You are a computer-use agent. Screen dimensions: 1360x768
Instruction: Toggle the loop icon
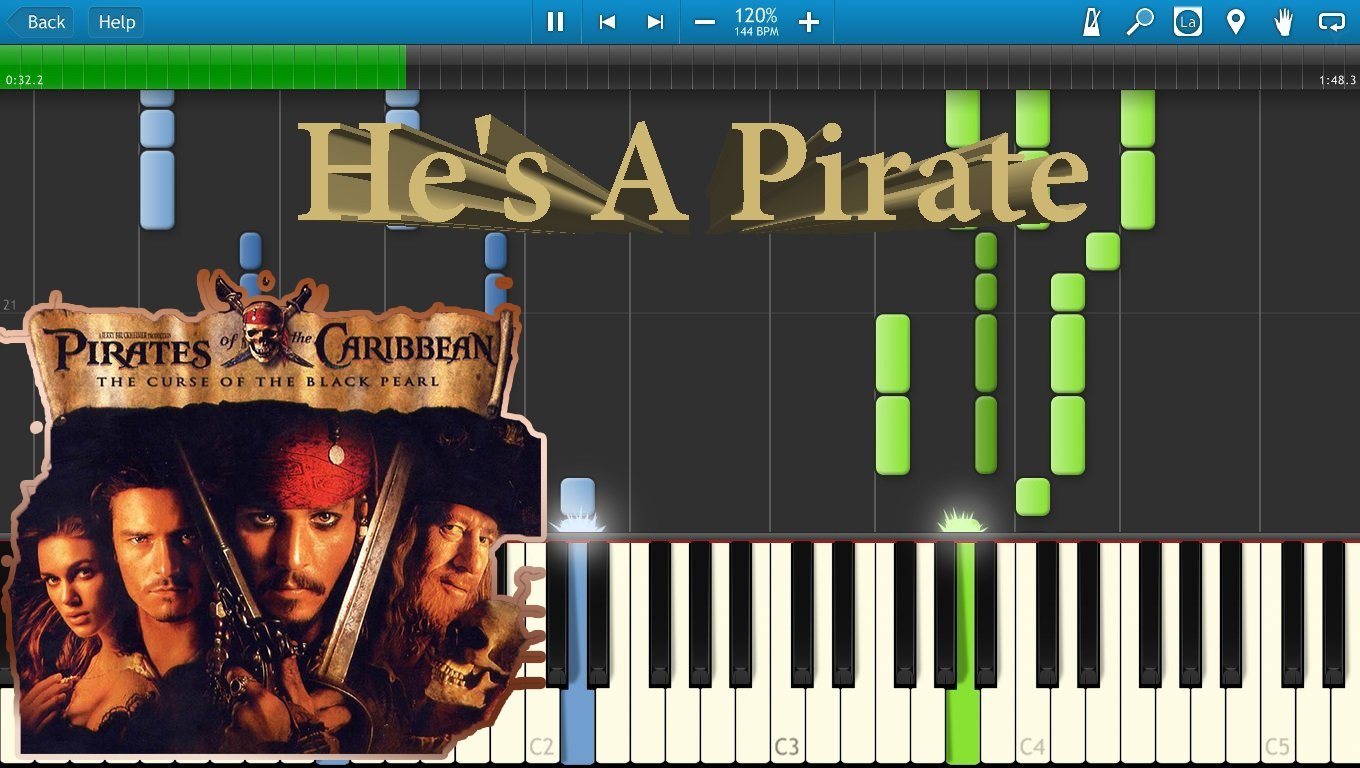[1332, 22]
